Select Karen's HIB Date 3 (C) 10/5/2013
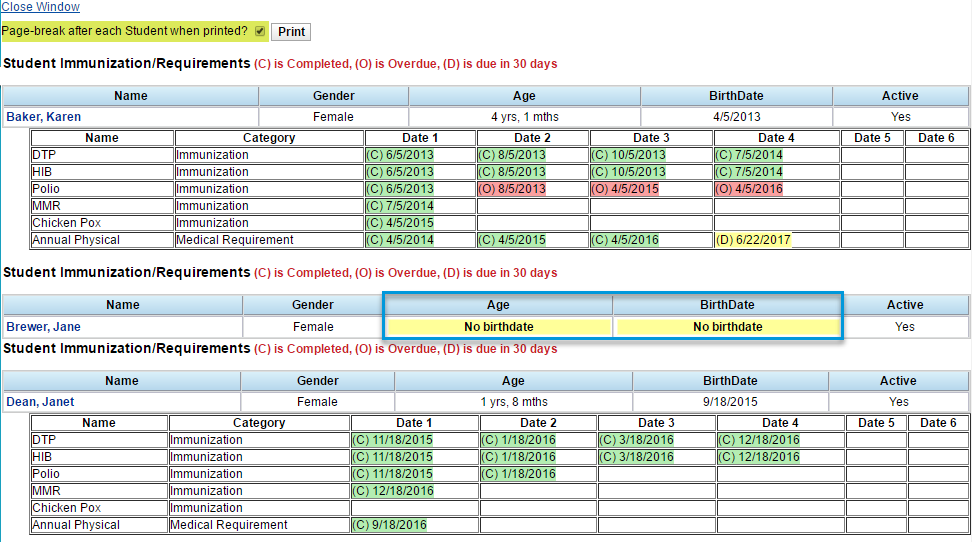This screenshot has width=972, height=542. [x=629, y=172]
